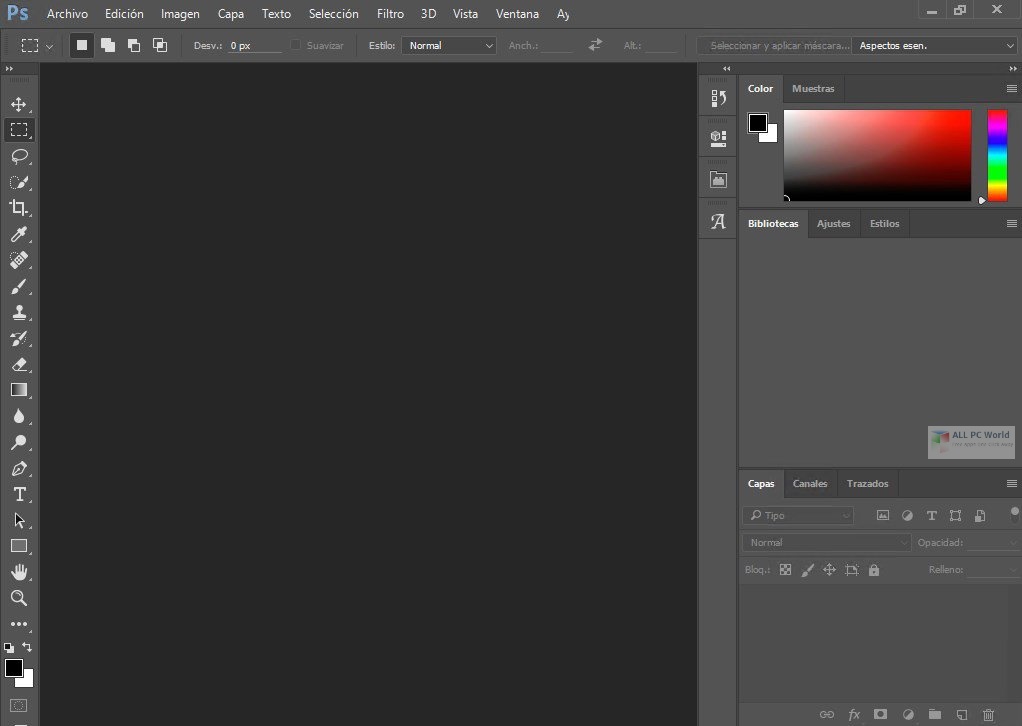
Task: Select the Crop tool
Action: [x=19, y=208]
